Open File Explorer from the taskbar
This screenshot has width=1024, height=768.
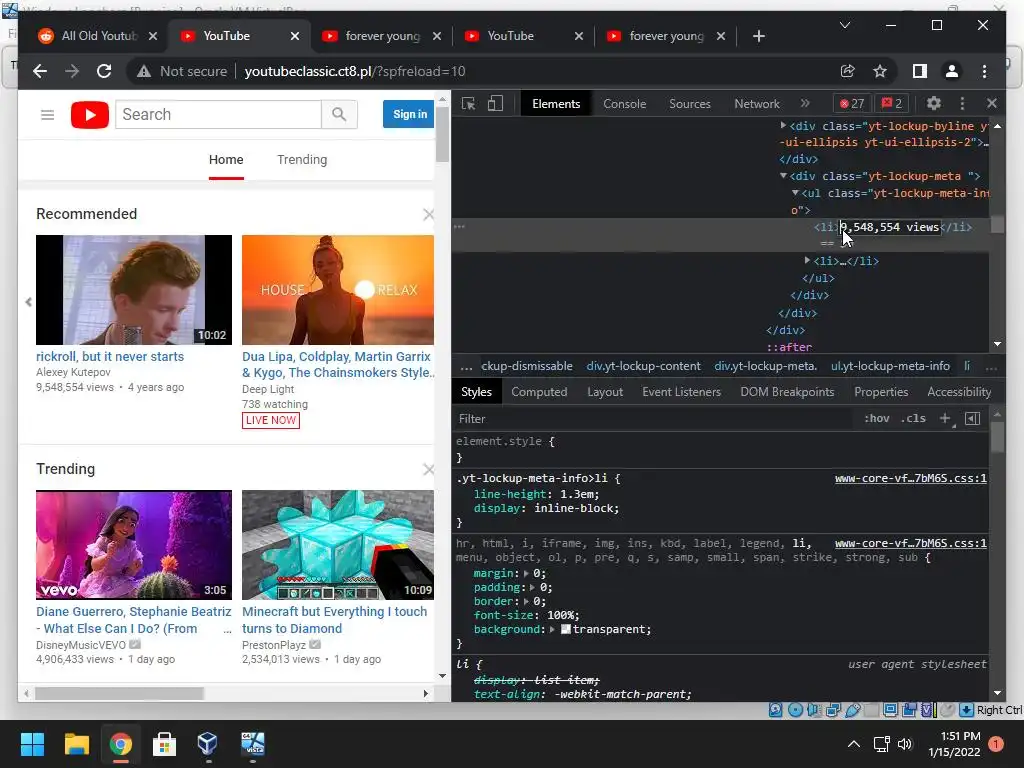76,744
